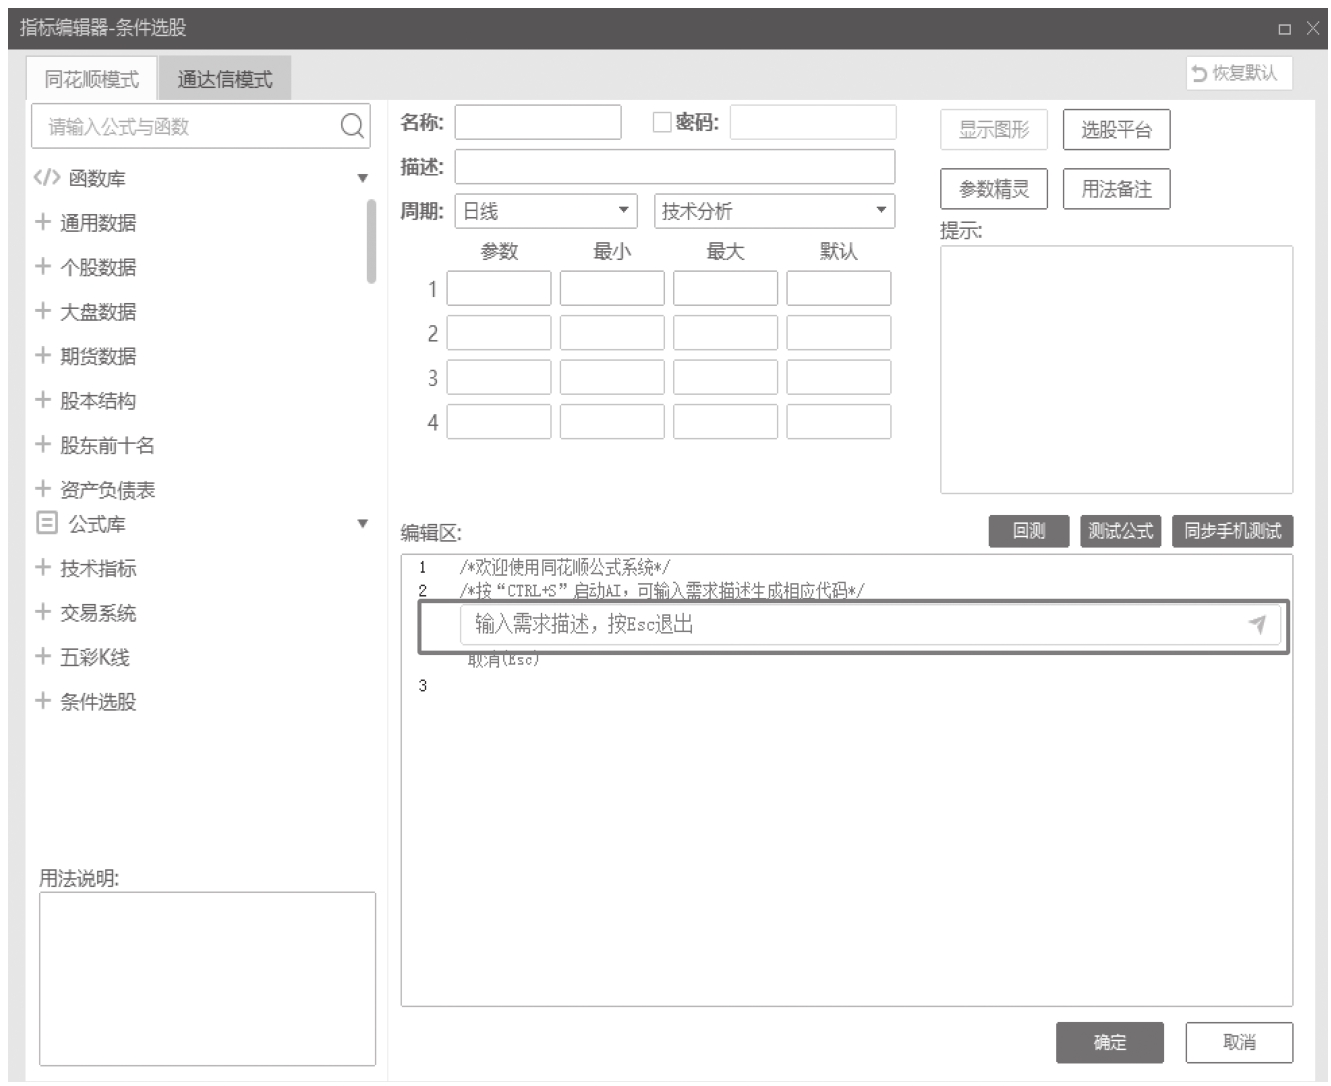Click the 密码 input field
This screenshot has width=1331, height=1086.
tap(813, 122)
